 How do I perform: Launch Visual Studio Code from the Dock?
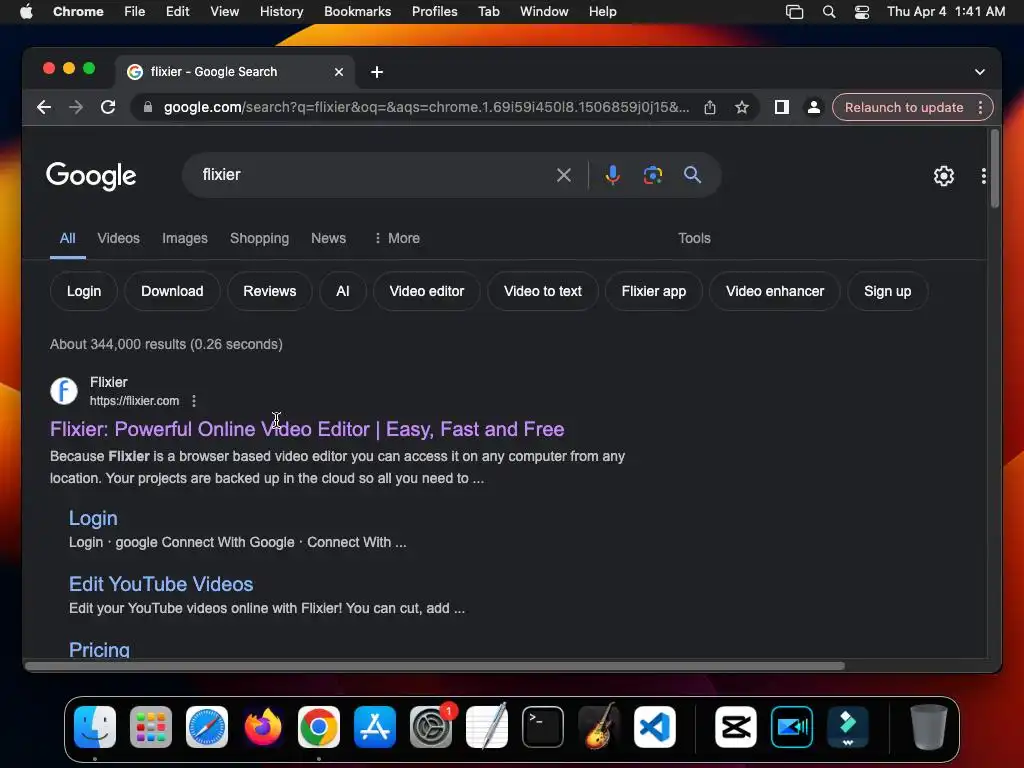[654, 726]
